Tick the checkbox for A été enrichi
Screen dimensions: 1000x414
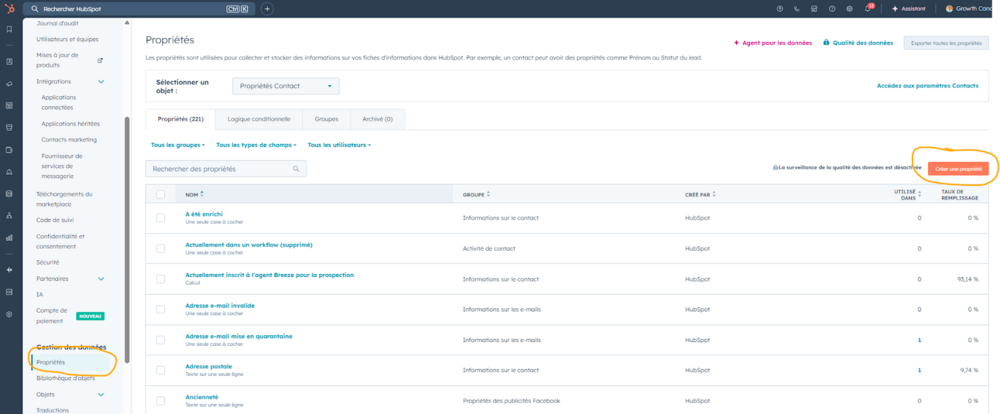pos(161,218)
